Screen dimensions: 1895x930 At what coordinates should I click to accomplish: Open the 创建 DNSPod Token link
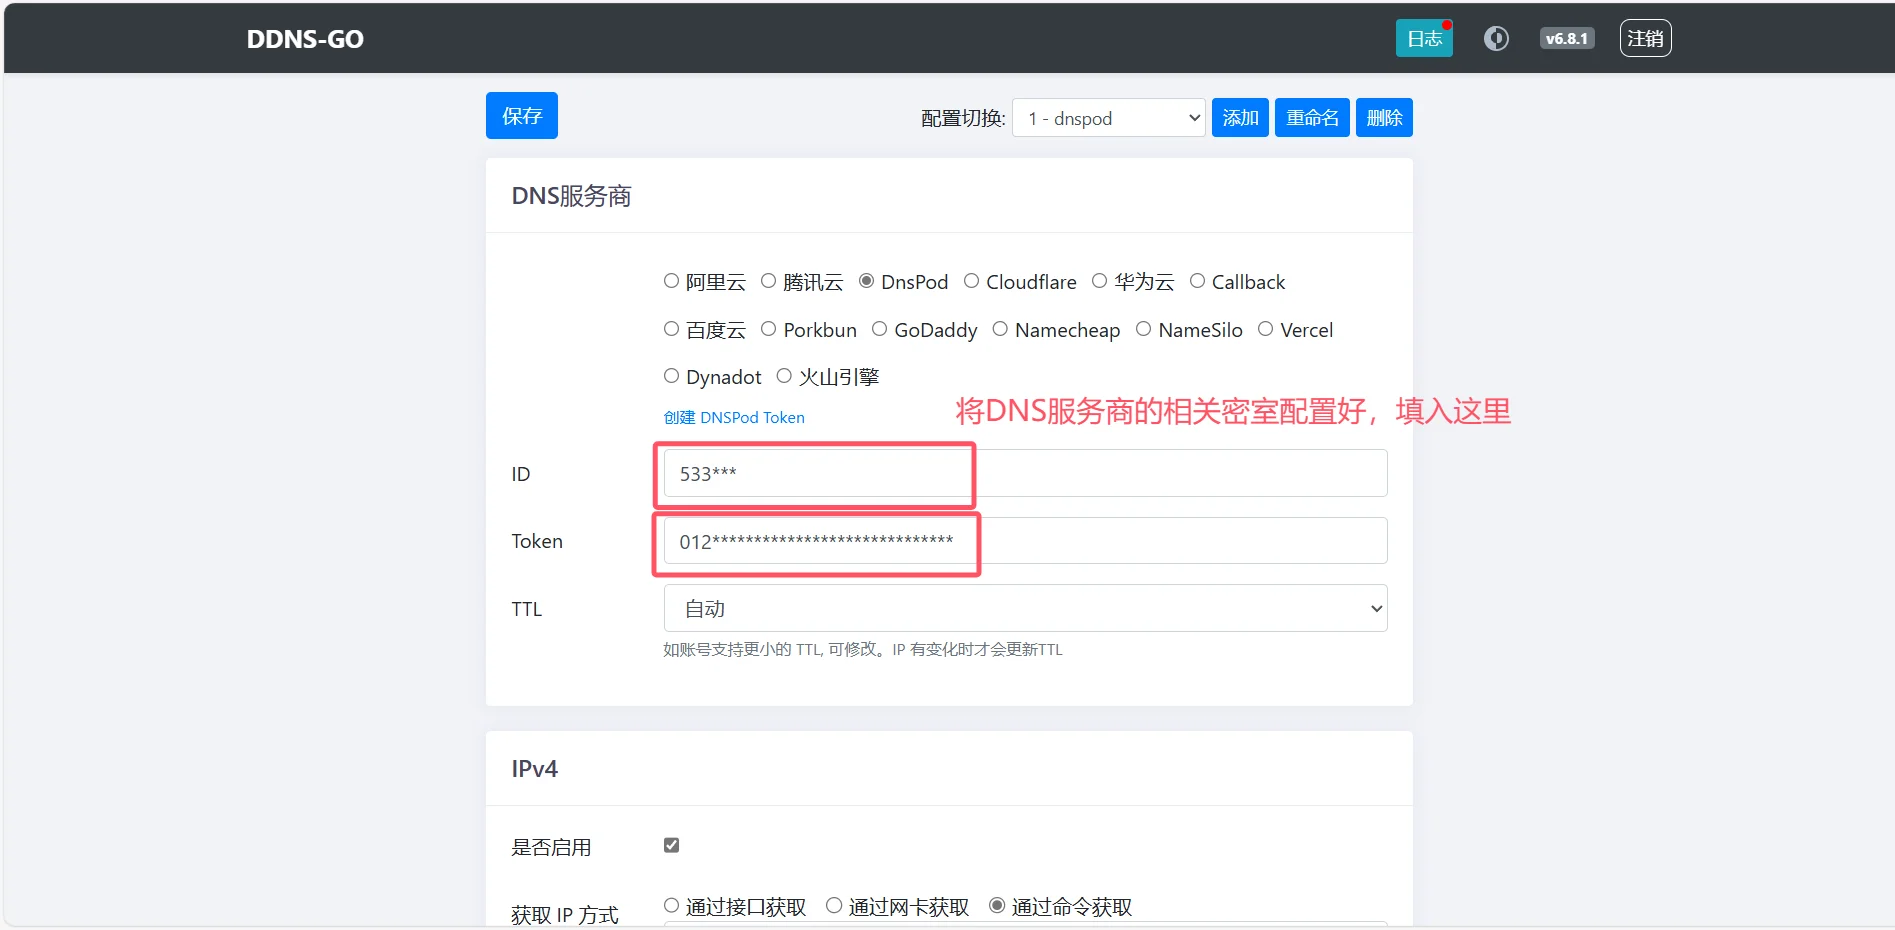tap(734, 417)
